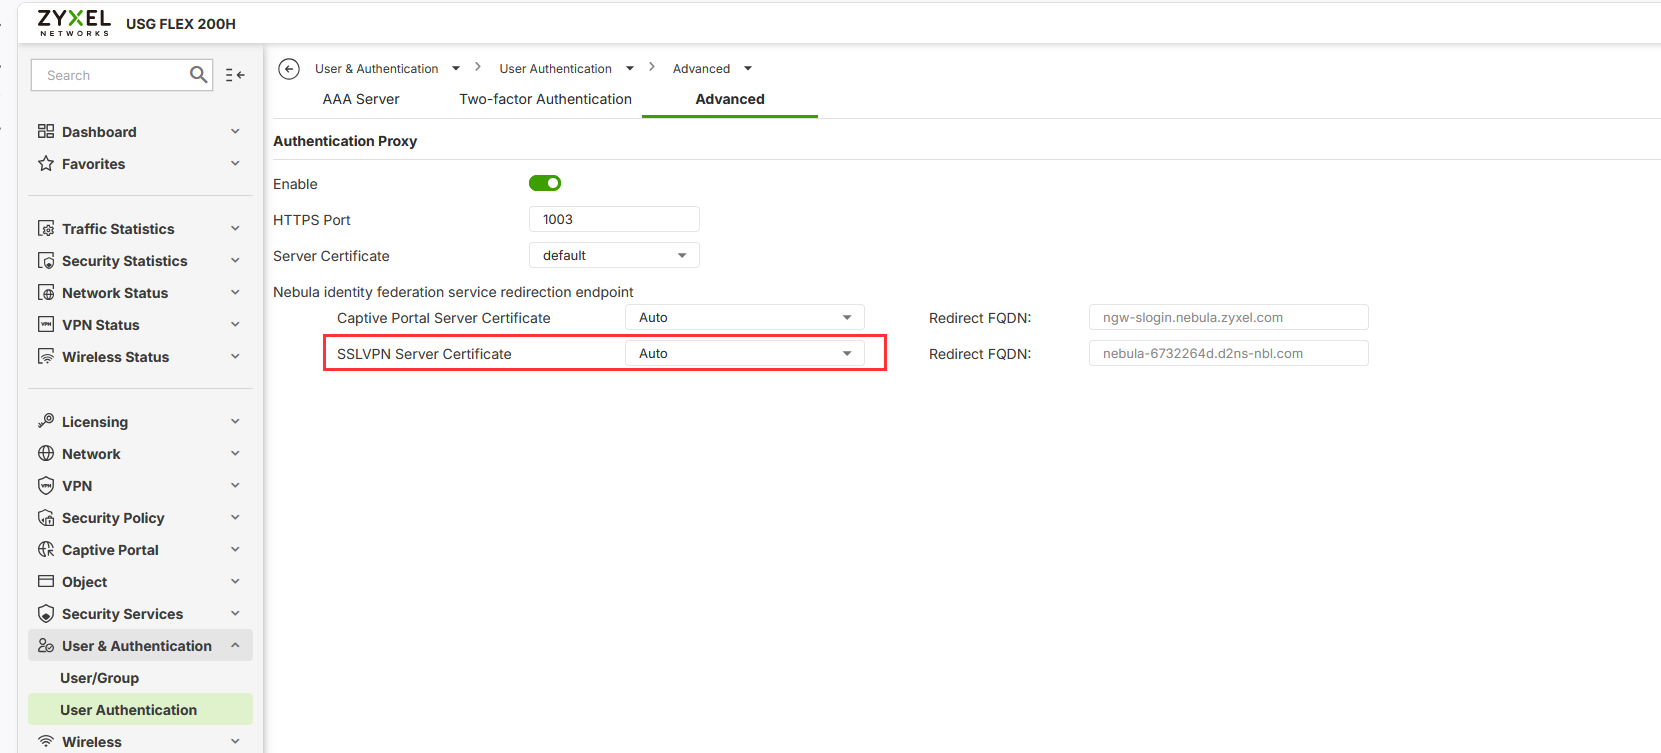Expand the Security Policy chevron
This screenshot has width=1661, height=753.
pos(235,517)
